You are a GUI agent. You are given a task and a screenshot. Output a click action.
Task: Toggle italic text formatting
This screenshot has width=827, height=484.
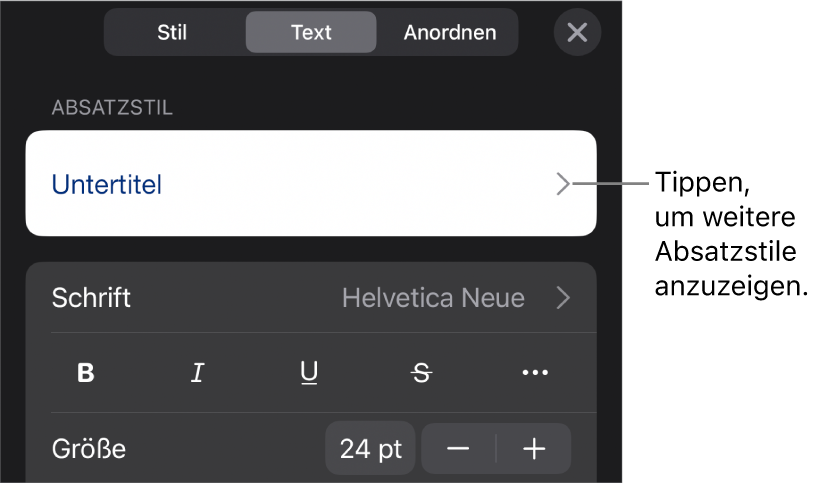pos(198,373)
